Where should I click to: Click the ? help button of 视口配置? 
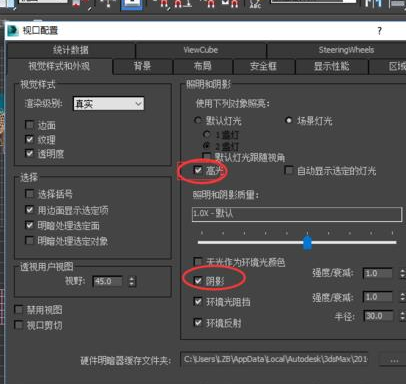coord(379,31)
